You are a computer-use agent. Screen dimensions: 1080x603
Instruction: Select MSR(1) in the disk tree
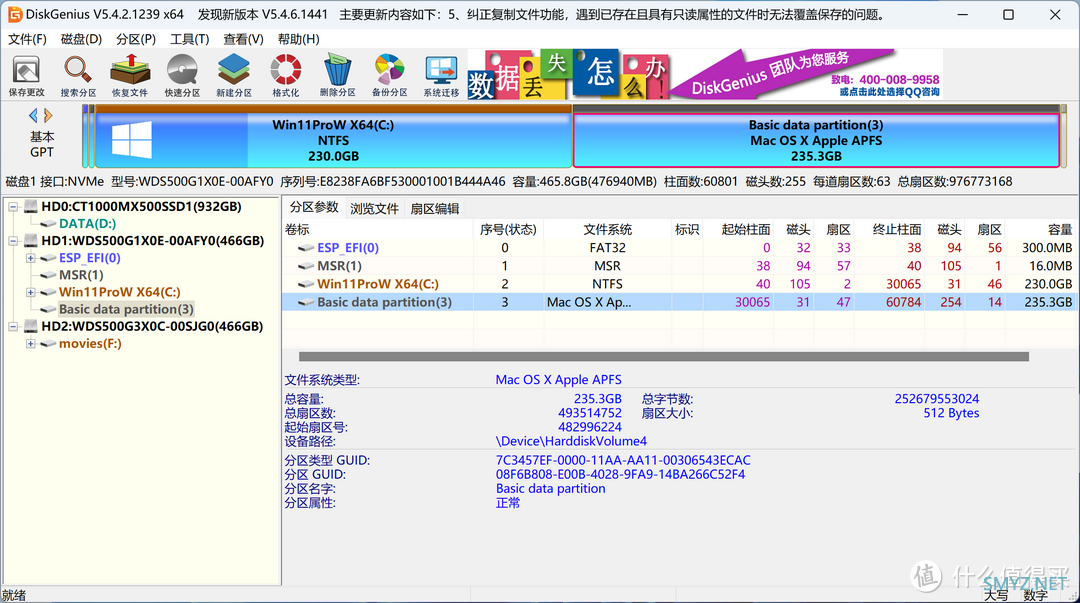pyautogui.click(x=81, y=275)
